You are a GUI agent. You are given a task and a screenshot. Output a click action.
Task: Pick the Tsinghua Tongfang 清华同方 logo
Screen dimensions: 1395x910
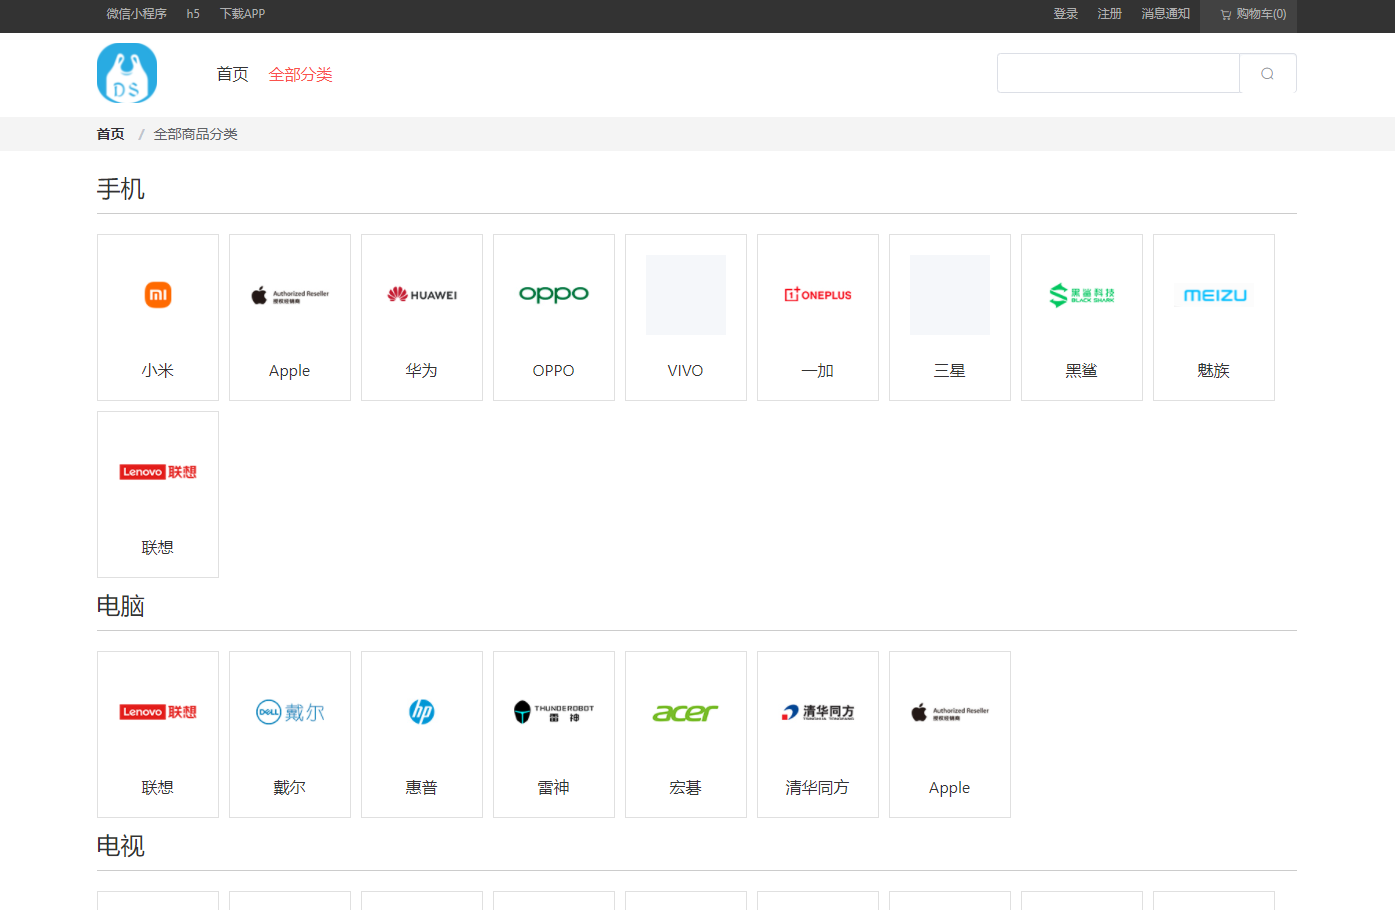point(818,712)
